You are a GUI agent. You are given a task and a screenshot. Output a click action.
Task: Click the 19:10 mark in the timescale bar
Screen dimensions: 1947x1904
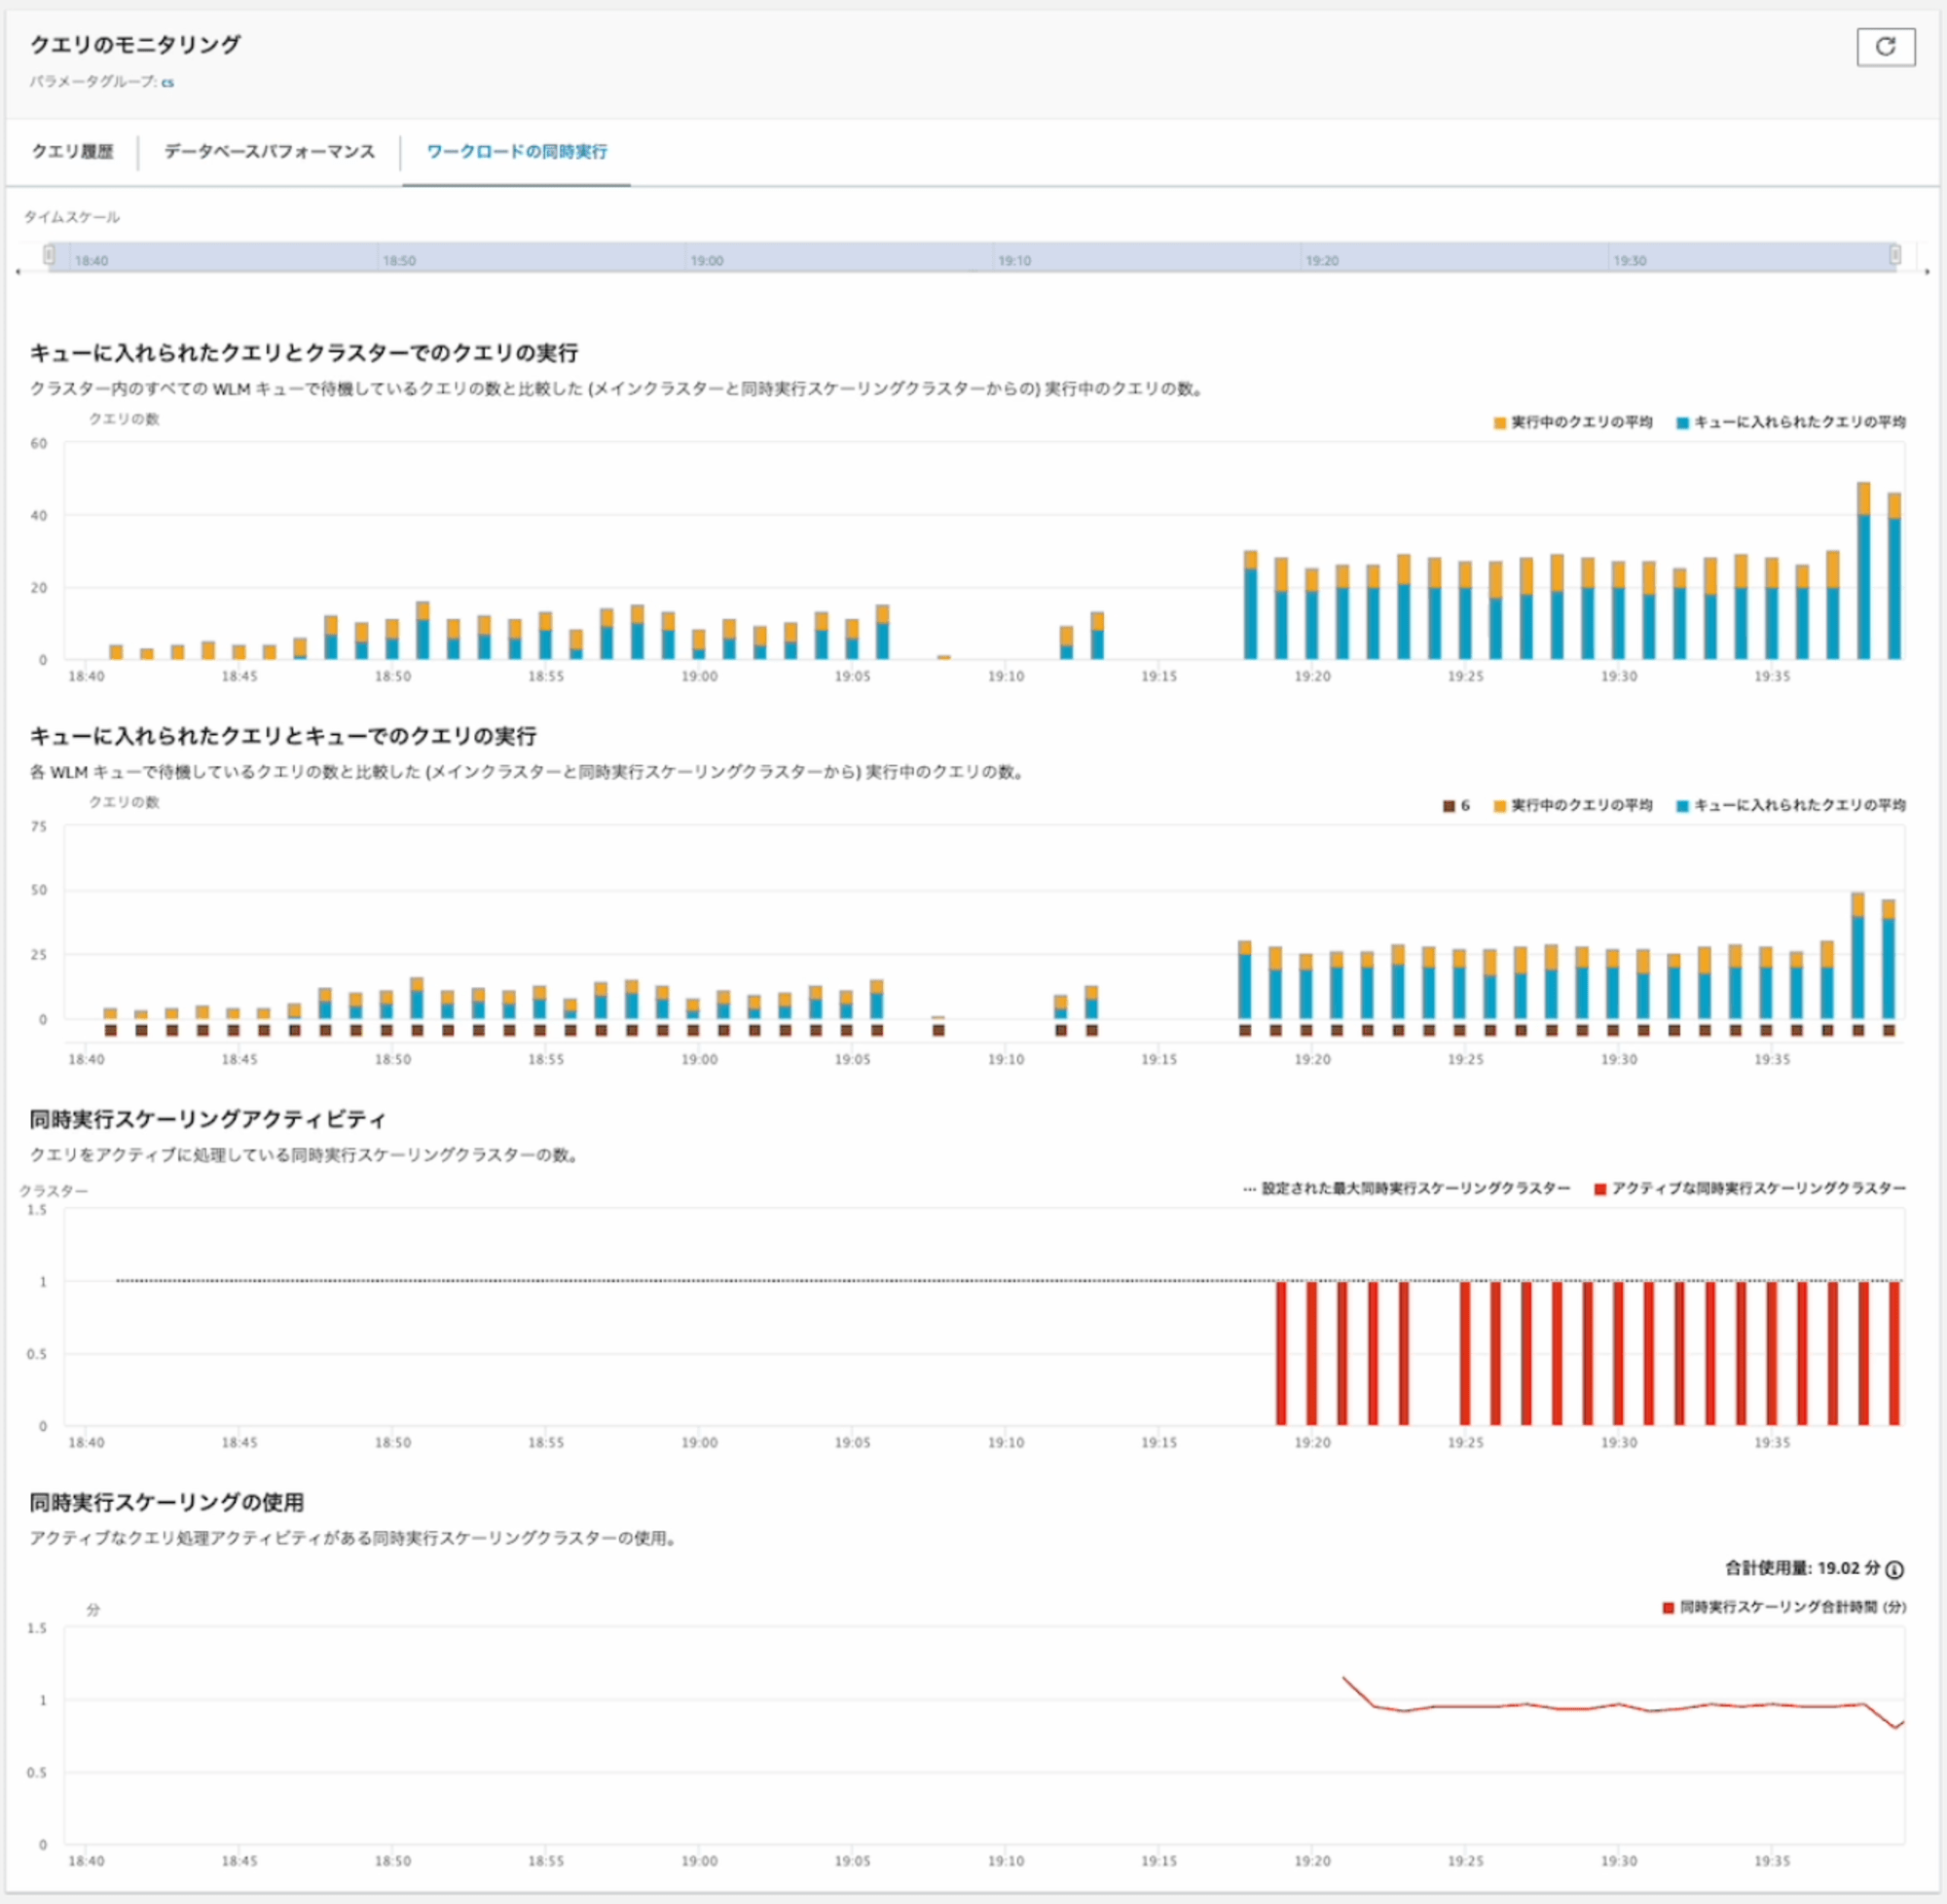1014,260
